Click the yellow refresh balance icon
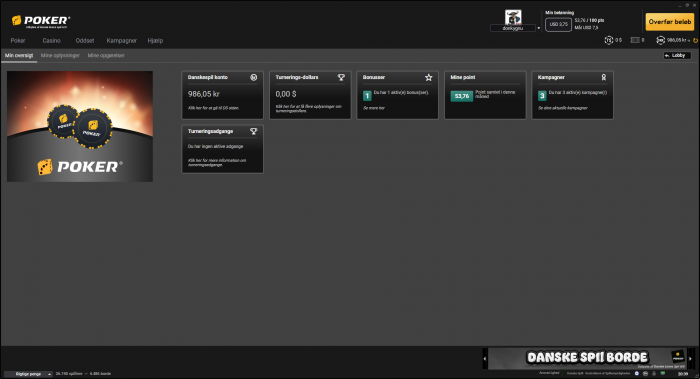This screenshot has height=379, width=700. [x=696, y=40]
